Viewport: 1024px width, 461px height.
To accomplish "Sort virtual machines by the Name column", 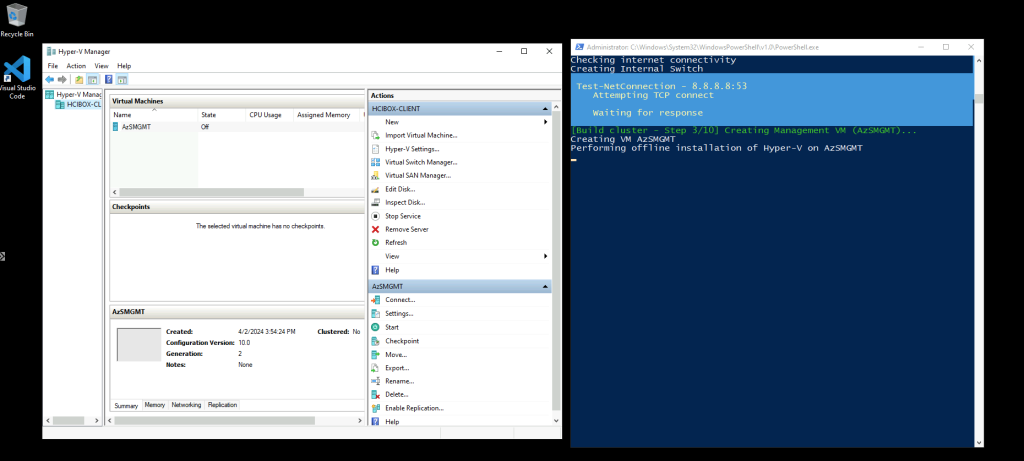I will [x=154, y=115].
